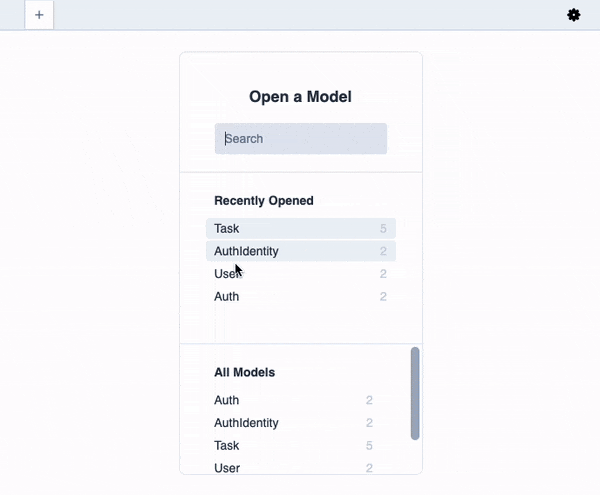Click Task's record count in All Models

pyautogui.click(x=369, y=446)
